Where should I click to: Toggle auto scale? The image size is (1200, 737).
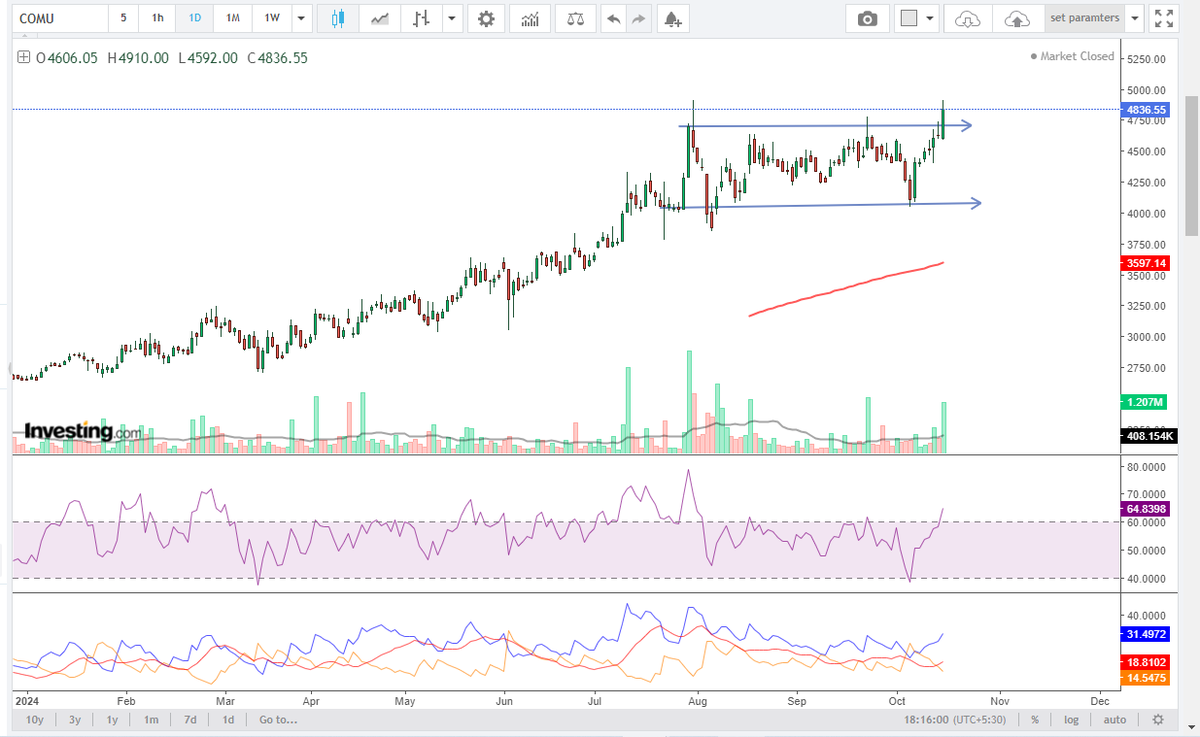(1115, 720)
